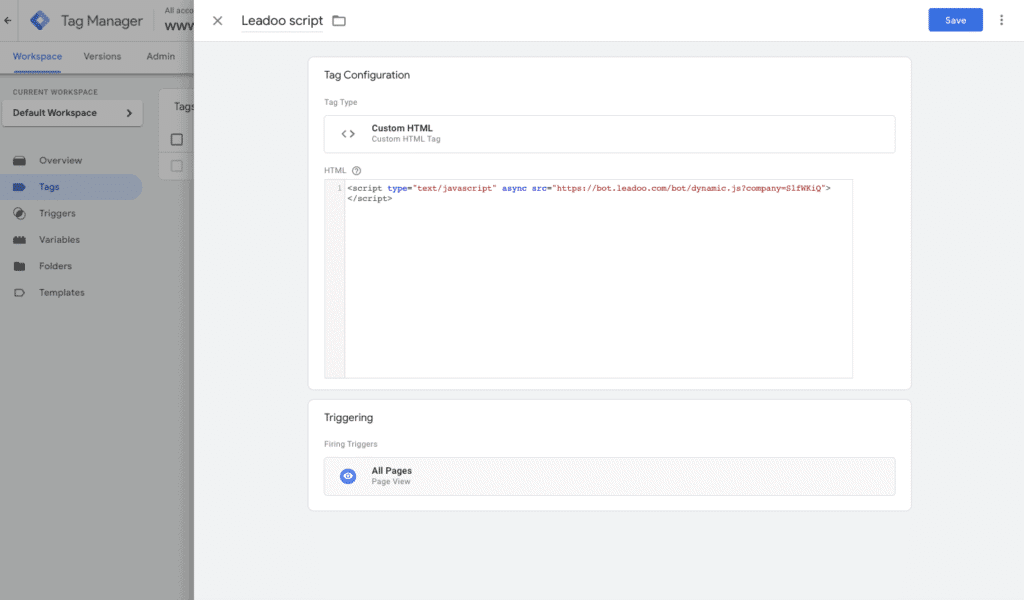Click the back arrow beside Tag Manager

click(8, 20)
